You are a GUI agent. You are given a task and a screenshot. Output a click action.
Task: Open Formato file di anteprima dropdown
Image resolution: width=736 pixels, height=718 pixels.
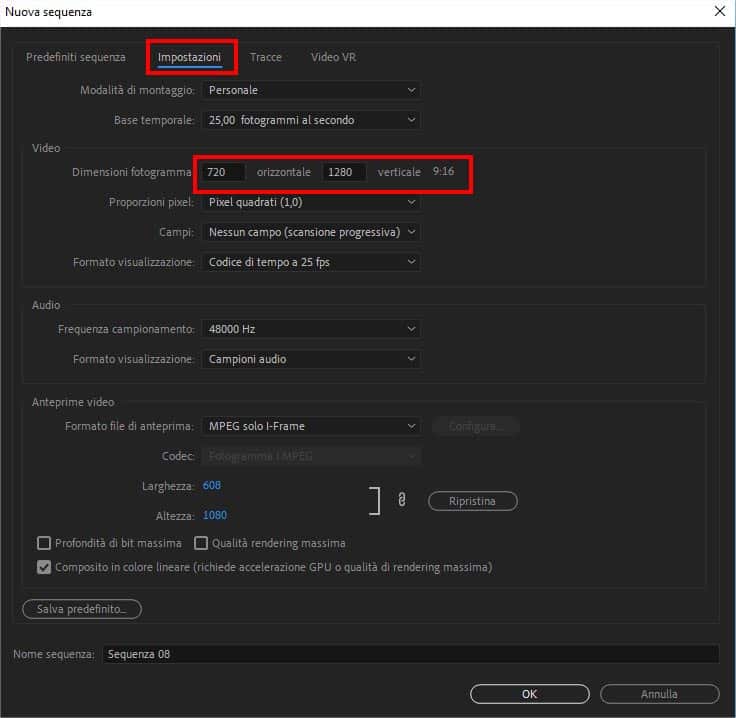(311, 426)
